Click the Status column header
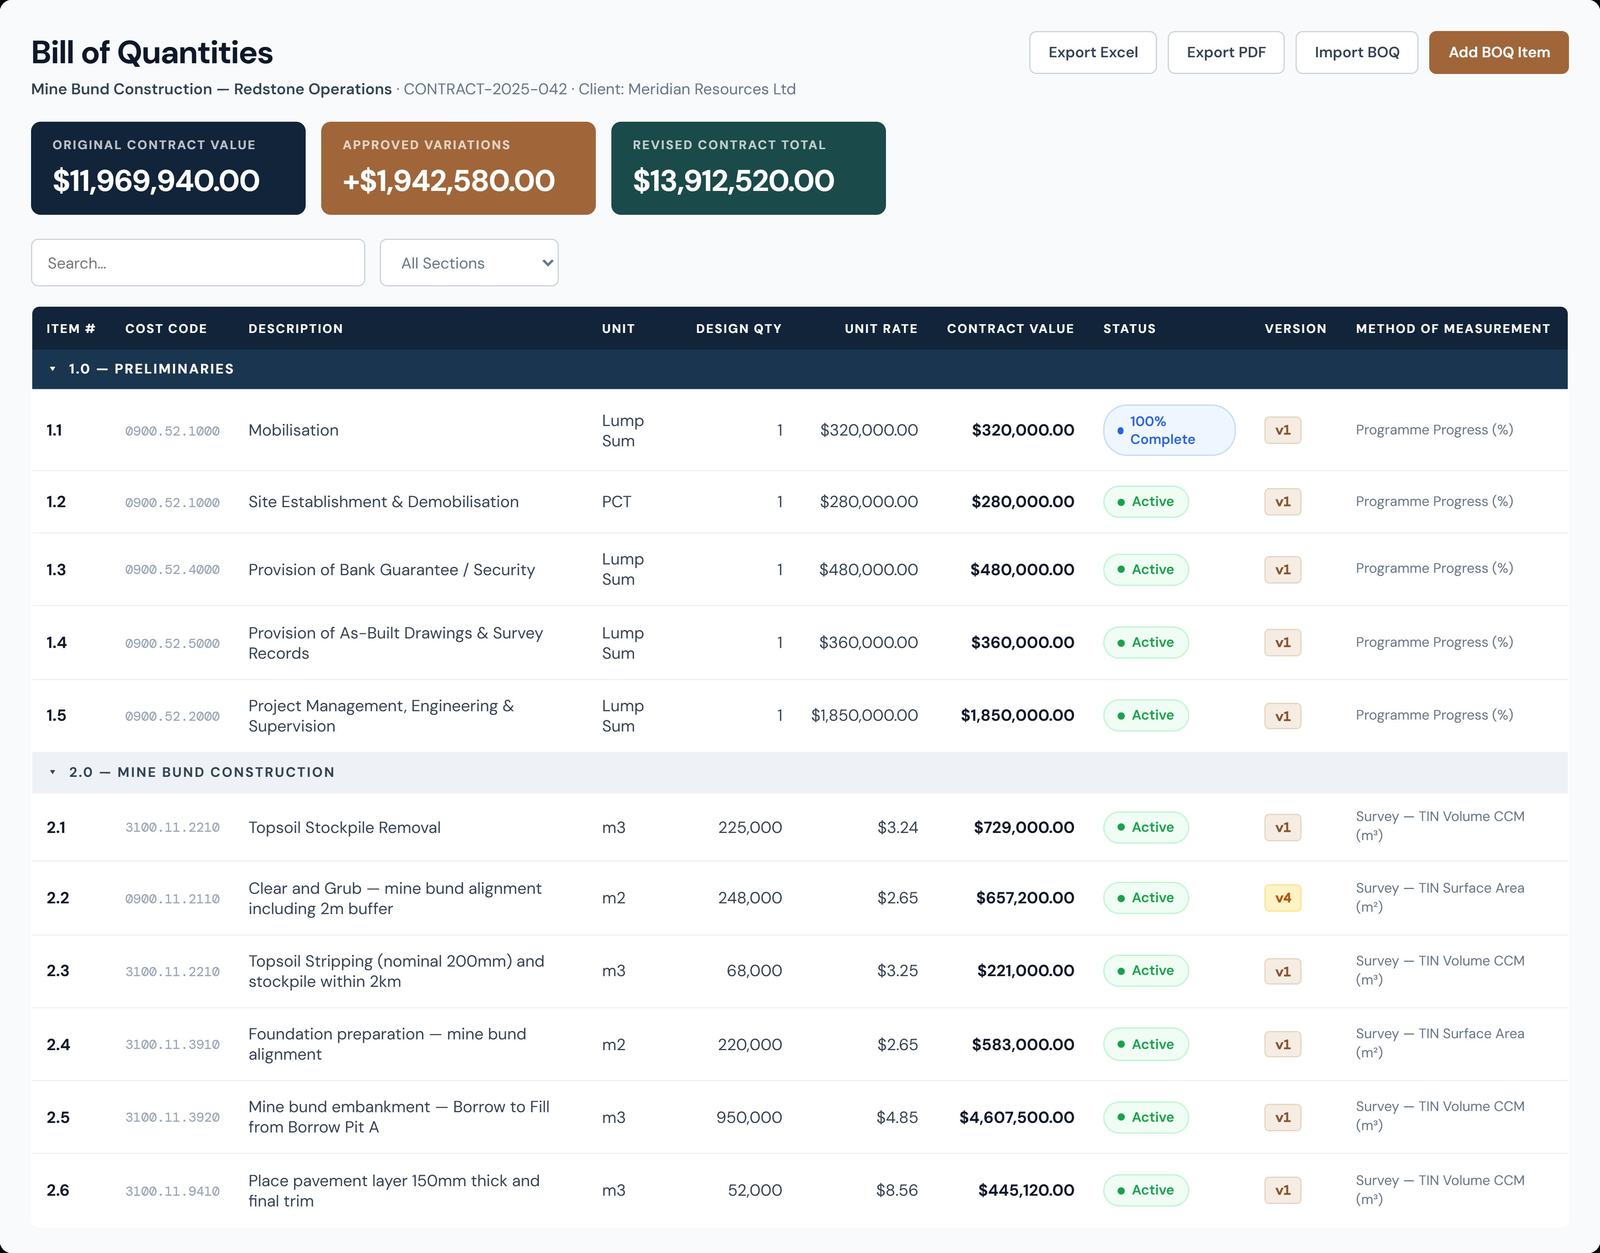Viewport: 1600px width, 1253px height. 1129,328
